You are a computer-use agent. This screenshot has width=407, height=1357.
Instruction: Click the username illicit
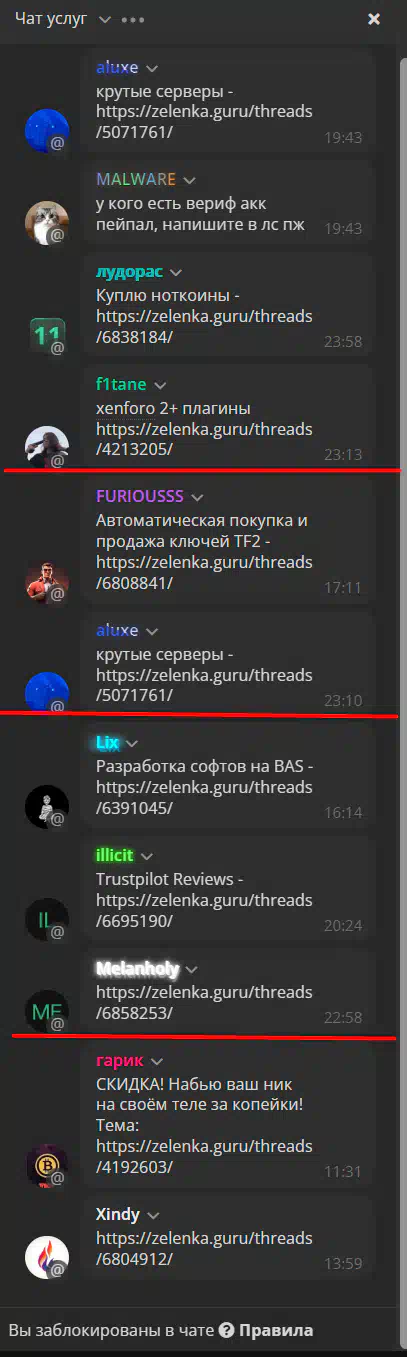(115, 856)
